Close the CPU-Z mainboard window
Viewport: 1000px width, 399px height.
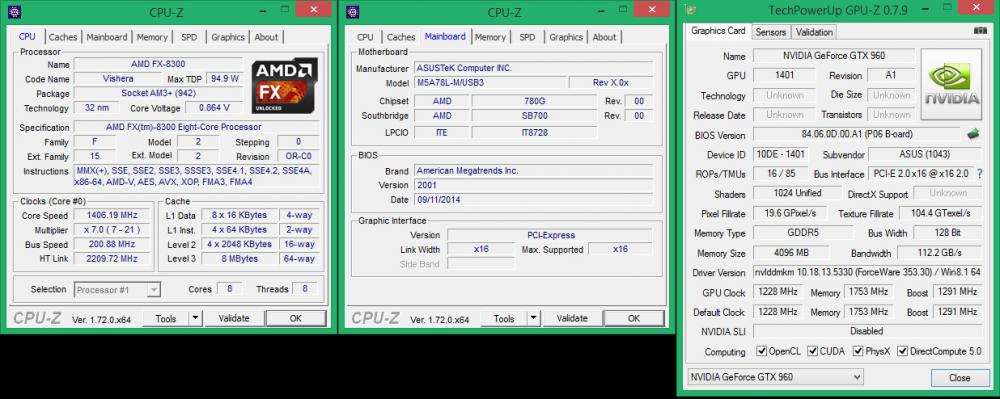point(652,8)
